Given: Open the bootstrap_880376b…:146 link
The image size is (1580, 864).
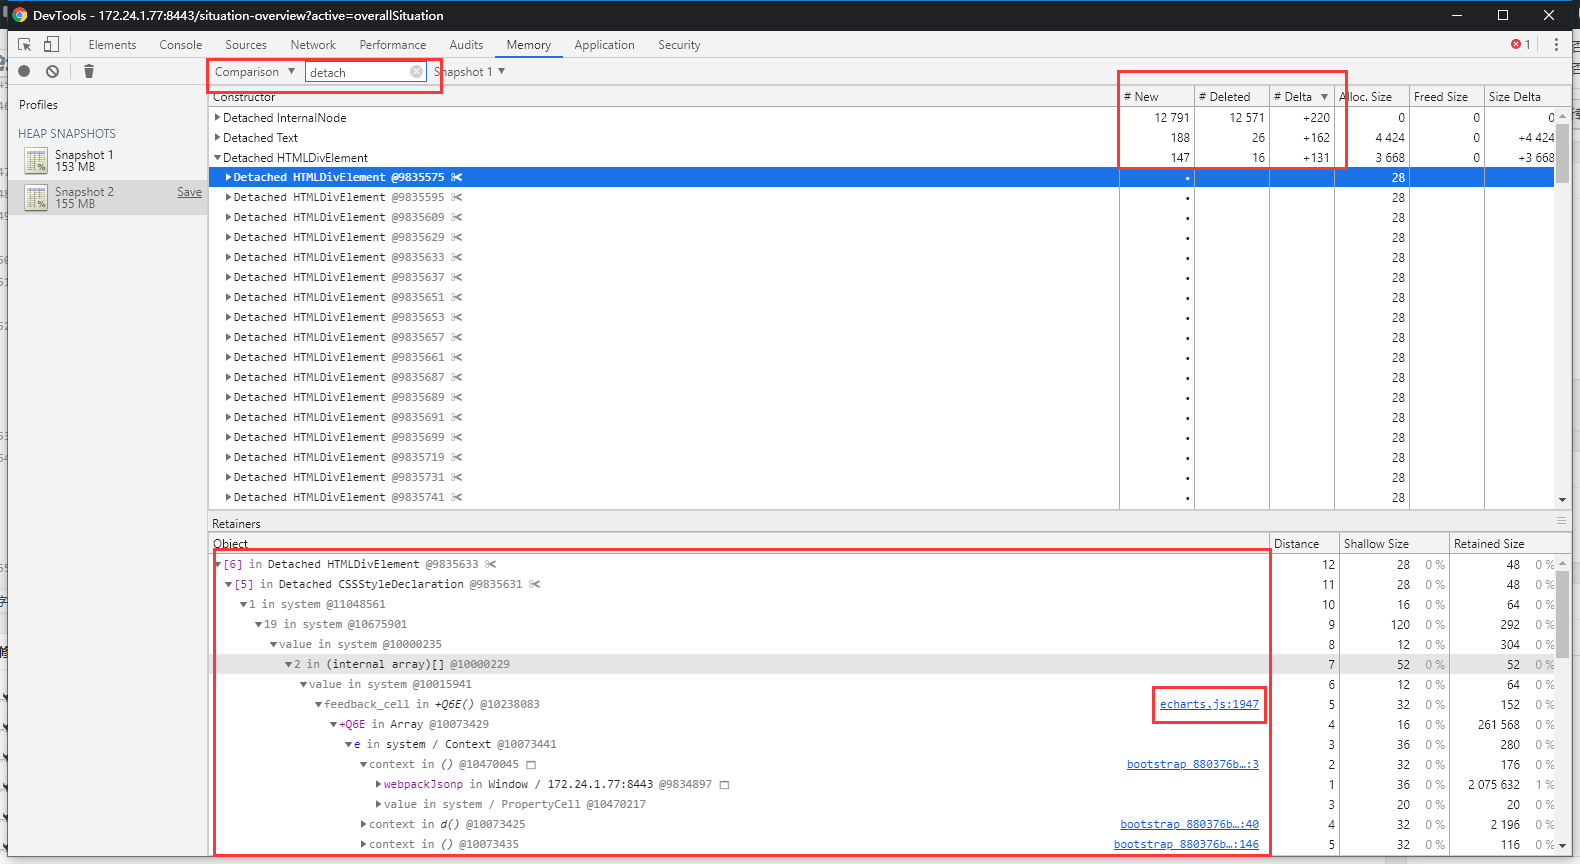Looking at the screenshot, I should (x=1187, y=844).
